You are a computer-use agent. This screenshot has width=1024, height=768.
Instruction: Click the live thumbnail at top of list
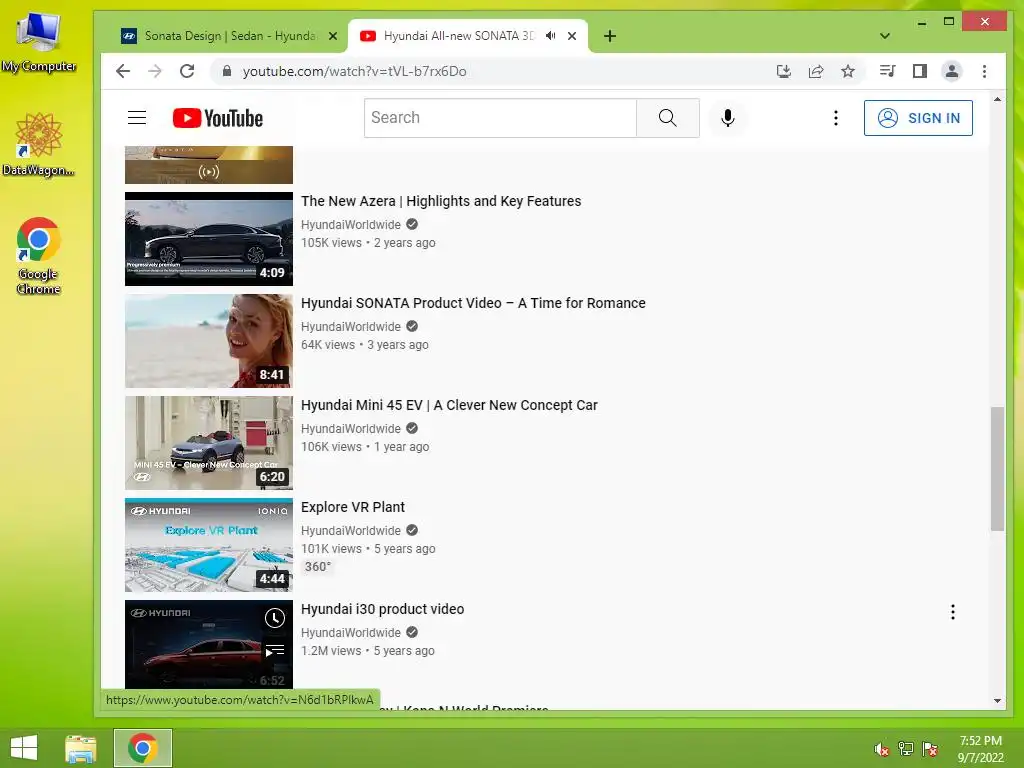point(209,165)
